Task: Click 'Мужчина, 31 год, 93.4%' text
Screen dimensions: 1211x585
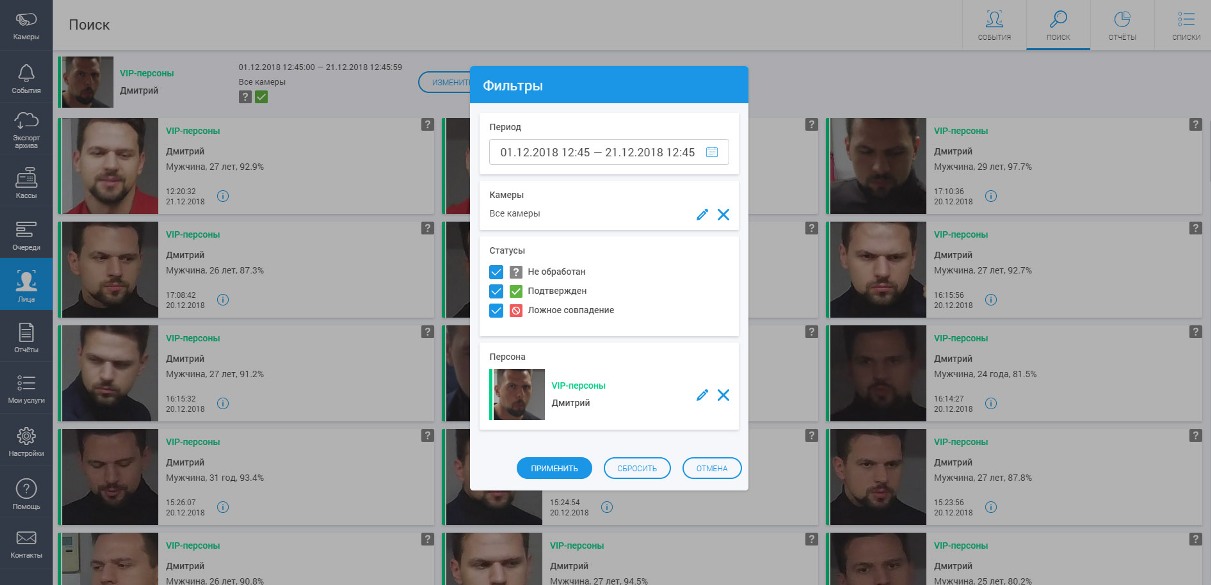Action: pyautogui.click(x=215, y=478)
